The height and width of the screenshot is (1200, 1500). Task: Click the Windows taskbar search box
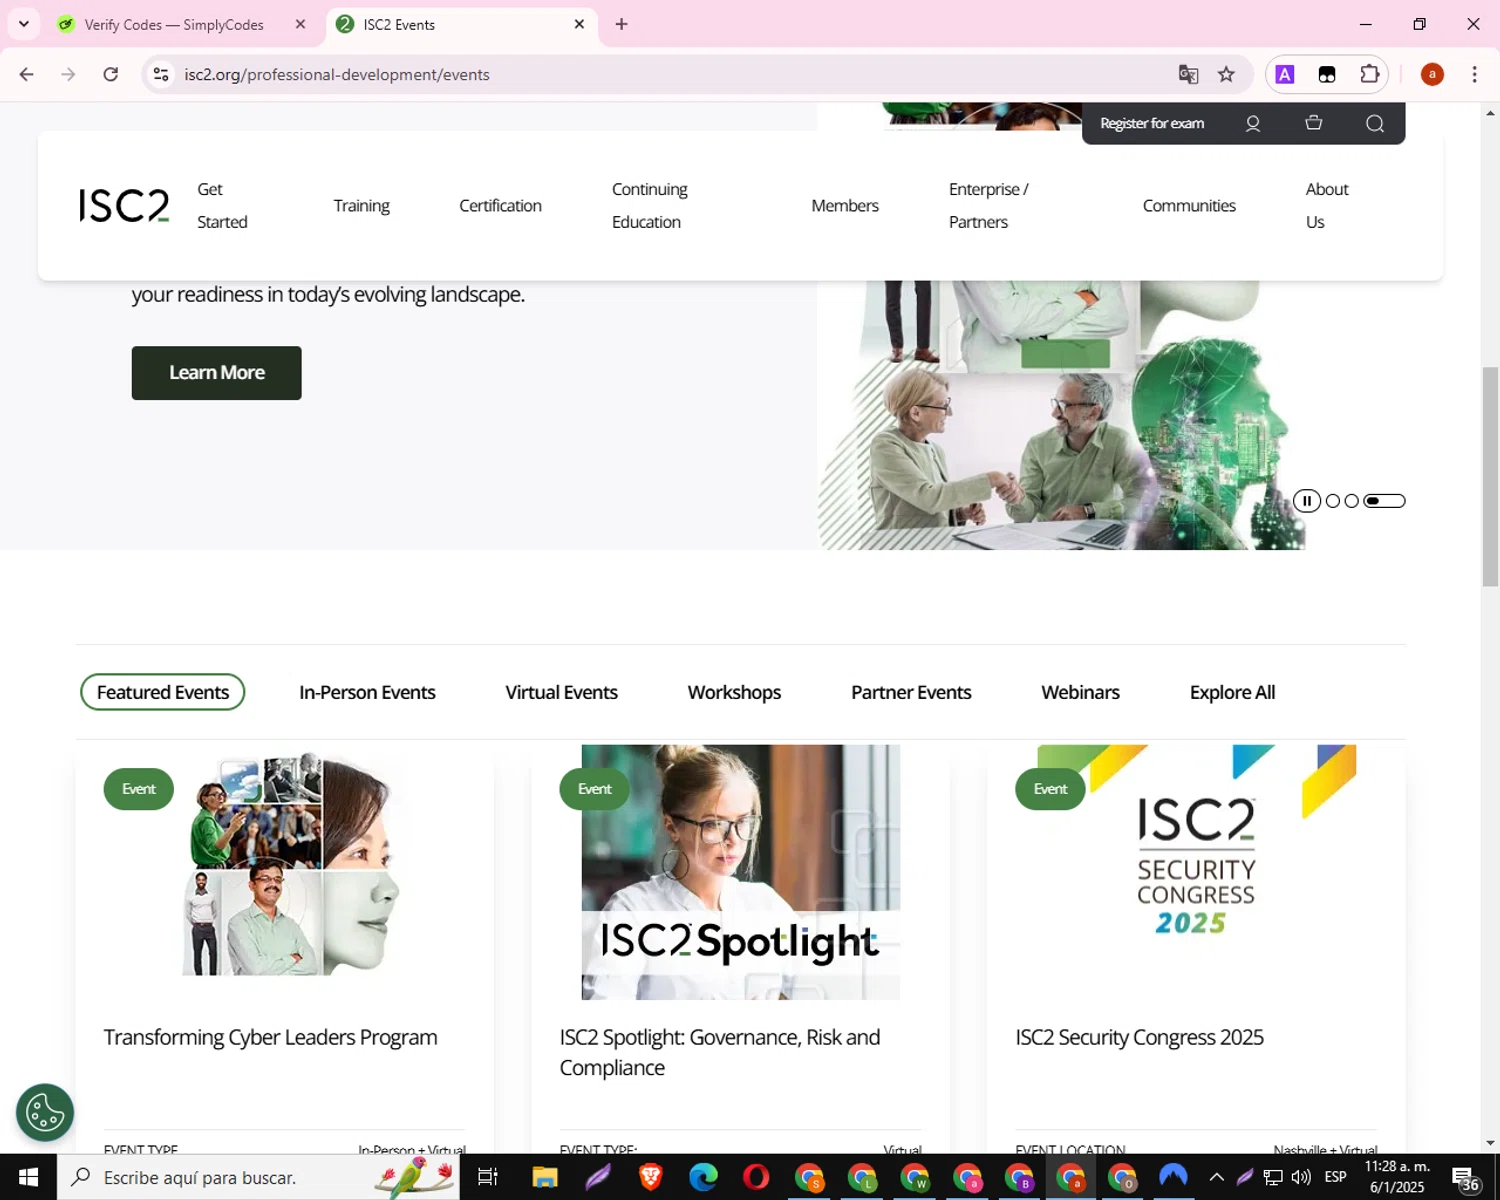pyautogui.click(x=258, y=1177)
